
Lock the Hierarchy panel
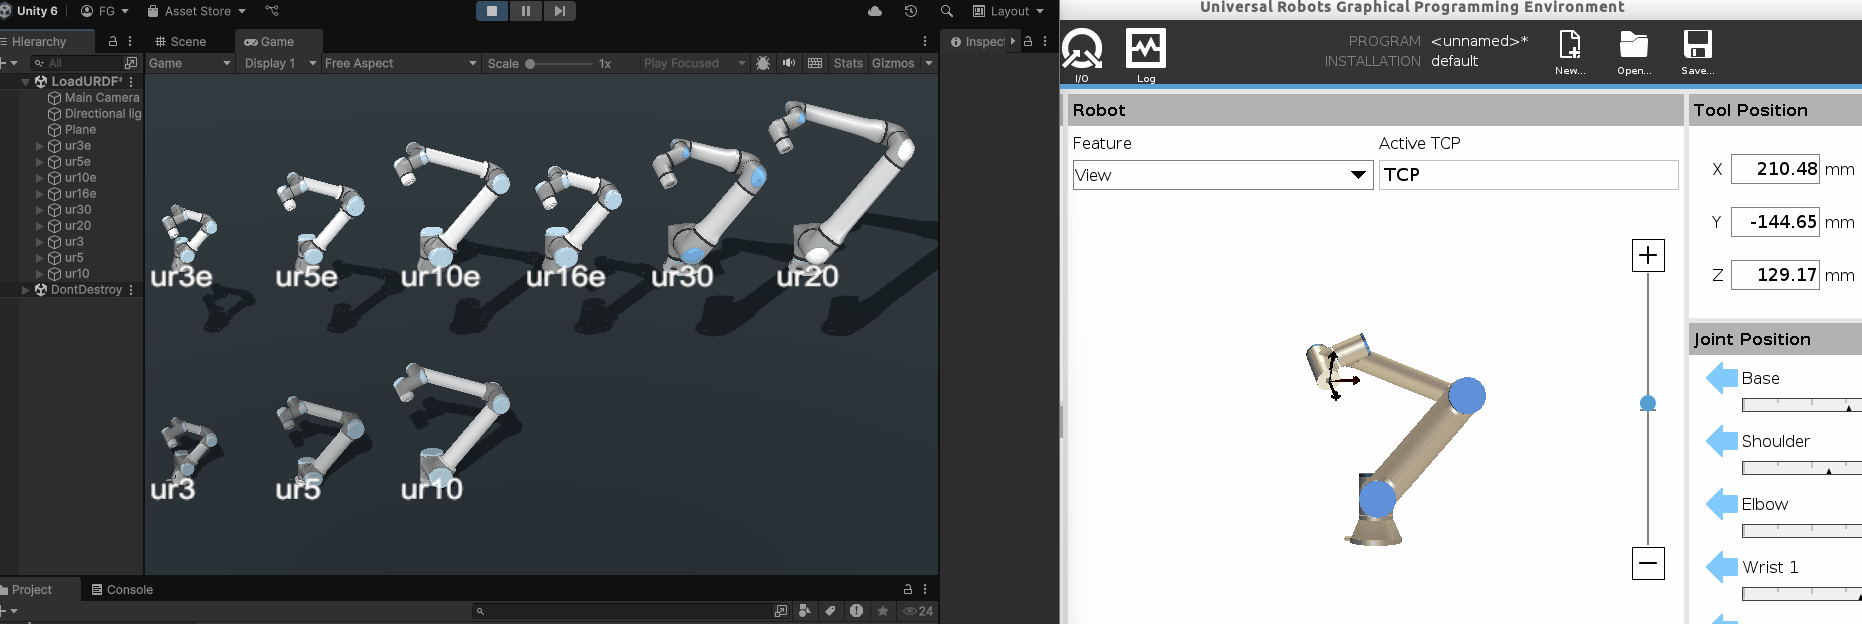(x=113, y=42)
